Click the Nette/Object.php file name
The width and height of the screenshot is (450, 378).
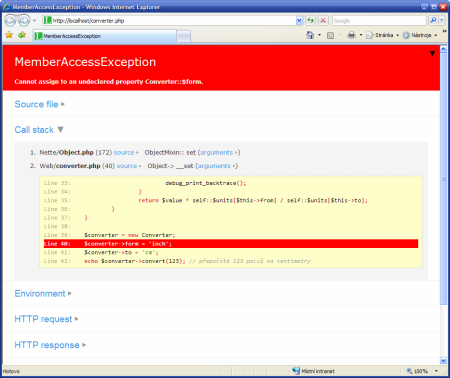pos(66,153)
